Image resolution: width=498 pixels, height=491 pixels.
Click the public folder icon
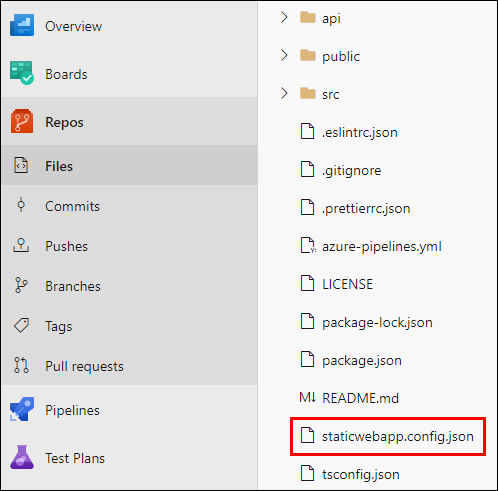point(307,55)
